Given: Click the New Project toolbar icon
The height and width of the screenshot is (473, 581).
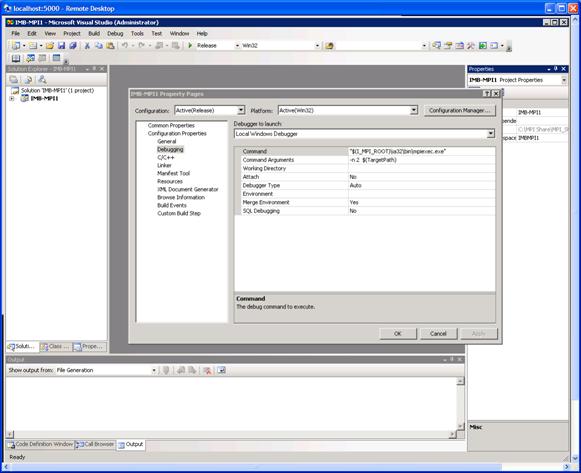Looking at the screenshot, I should (x=16, y=46).
